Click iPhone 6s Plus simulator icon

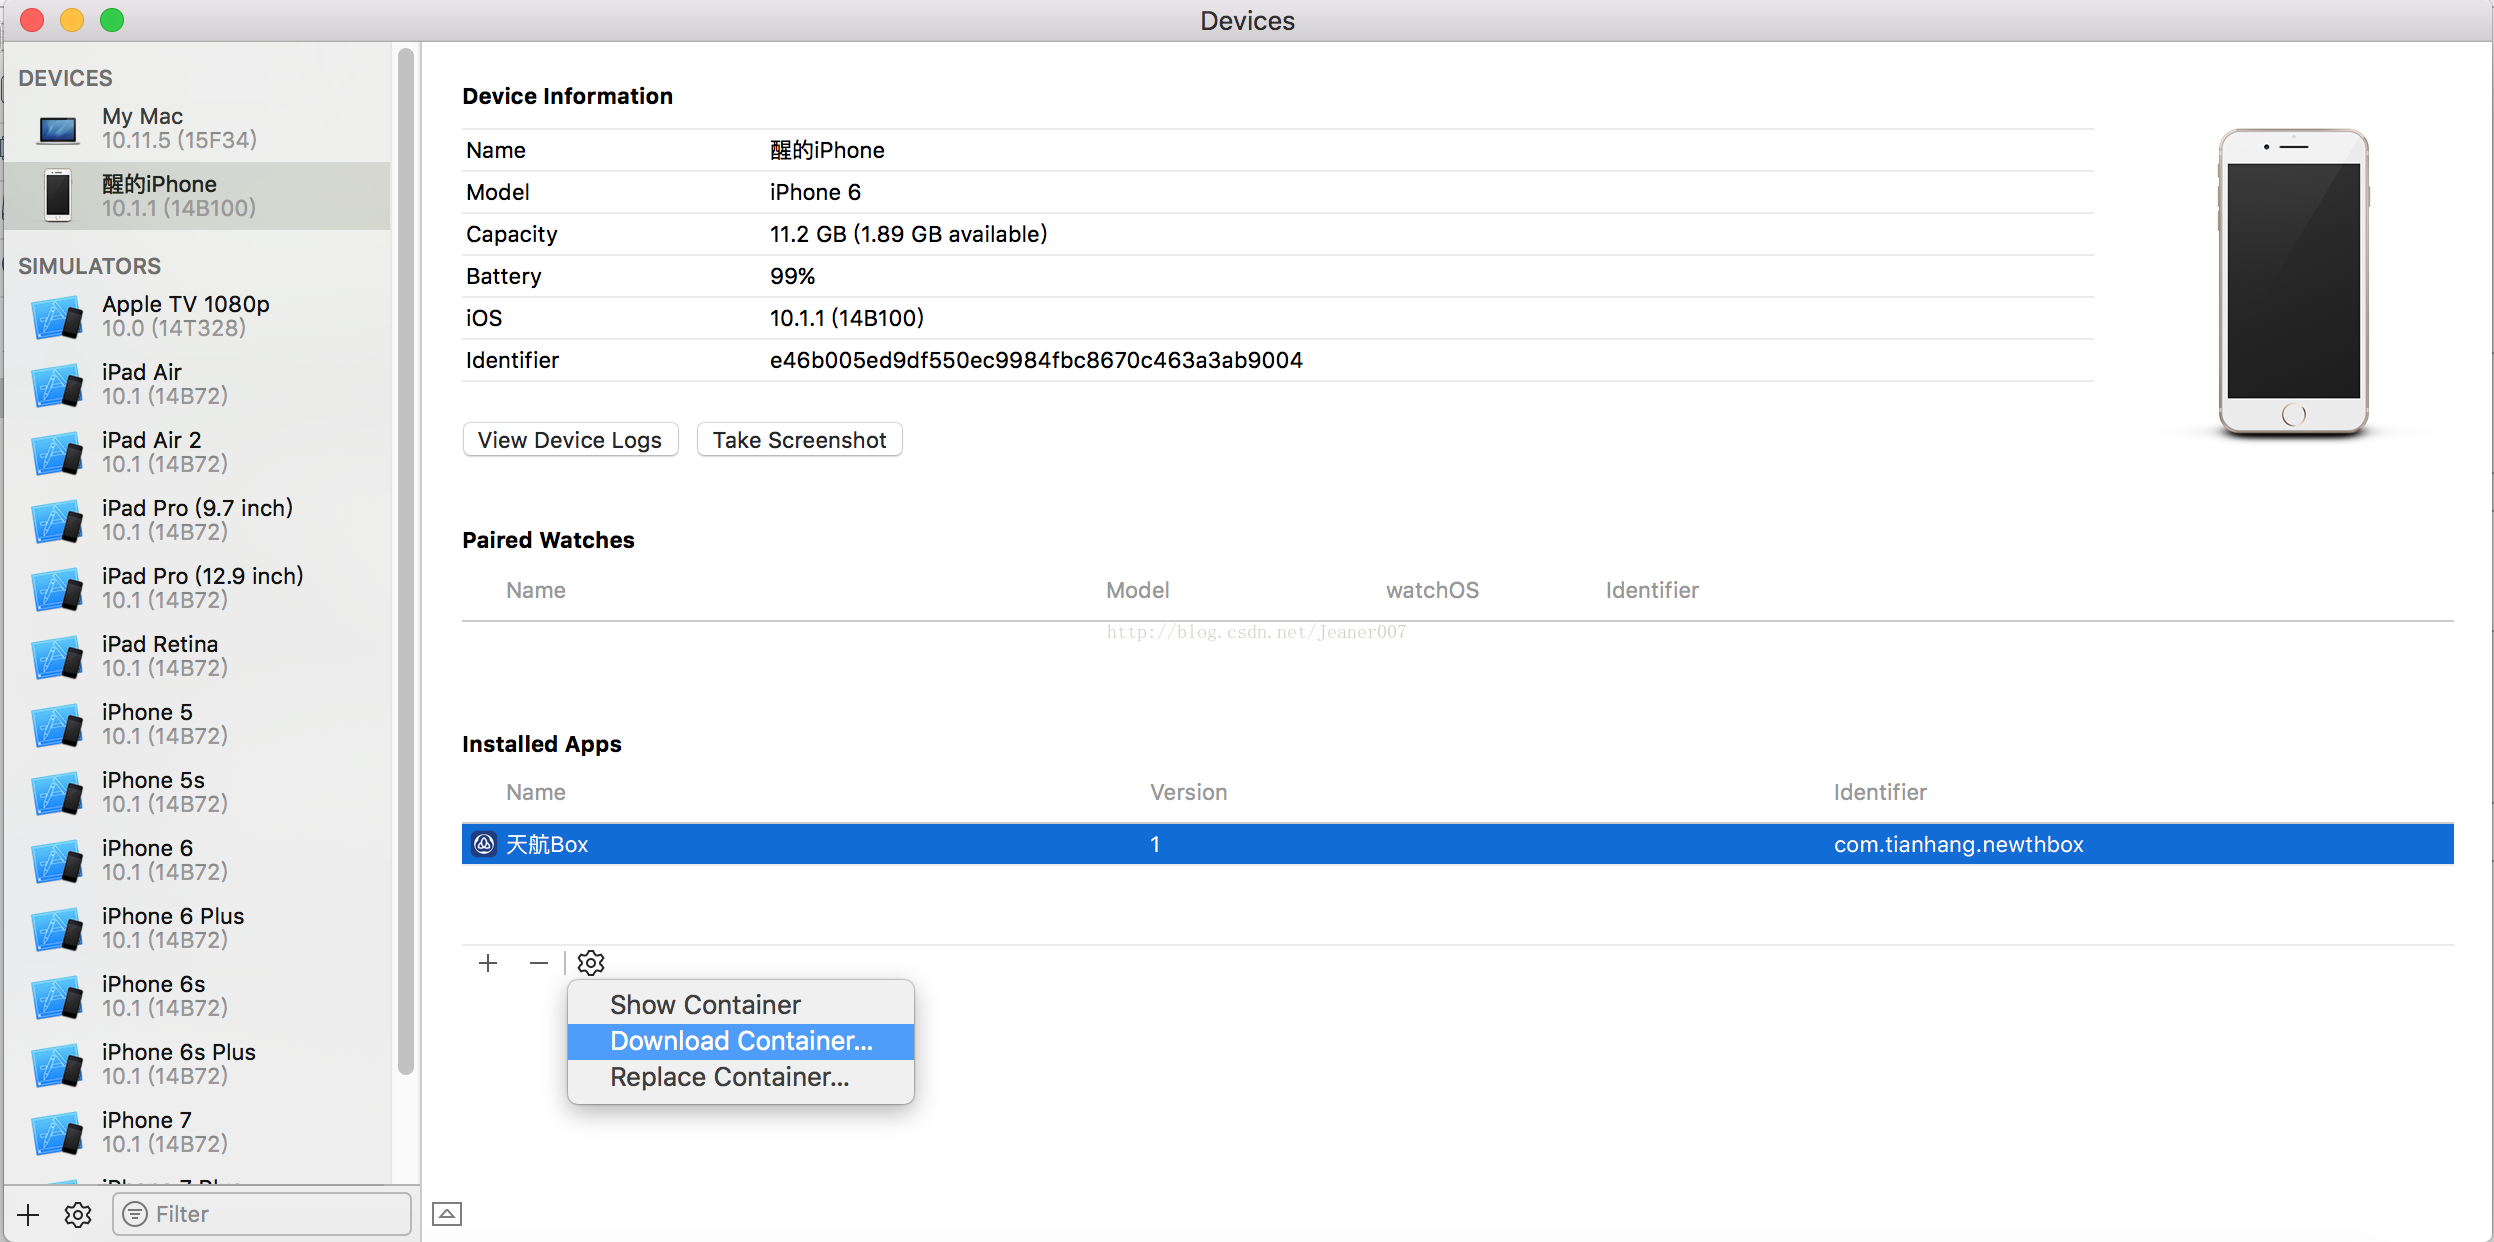[x=57, y=1065]
